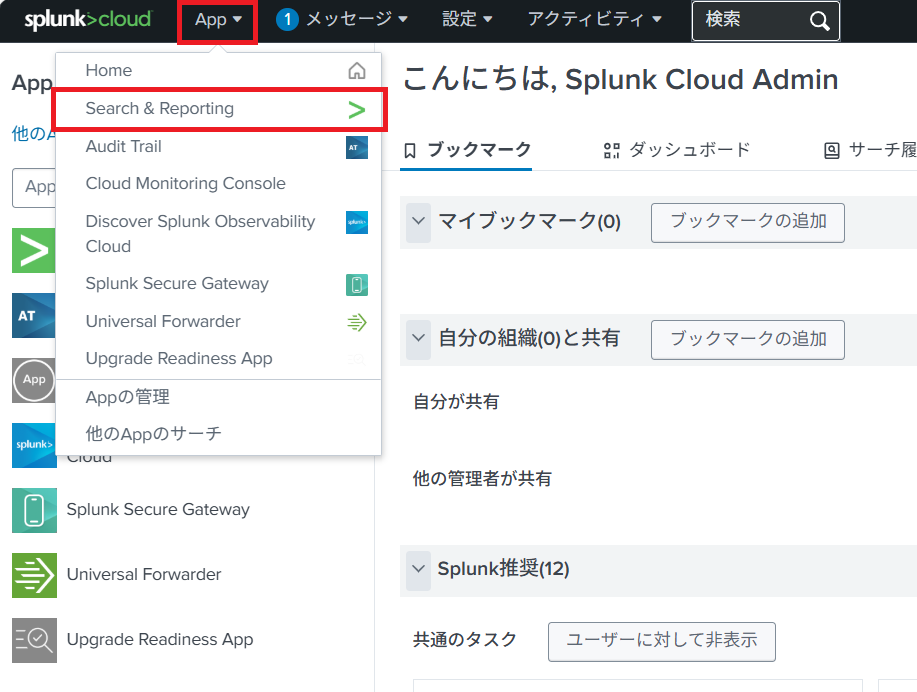
Task: Open the アクティビティ dropdown menu
Action: (x=594, y=20)
